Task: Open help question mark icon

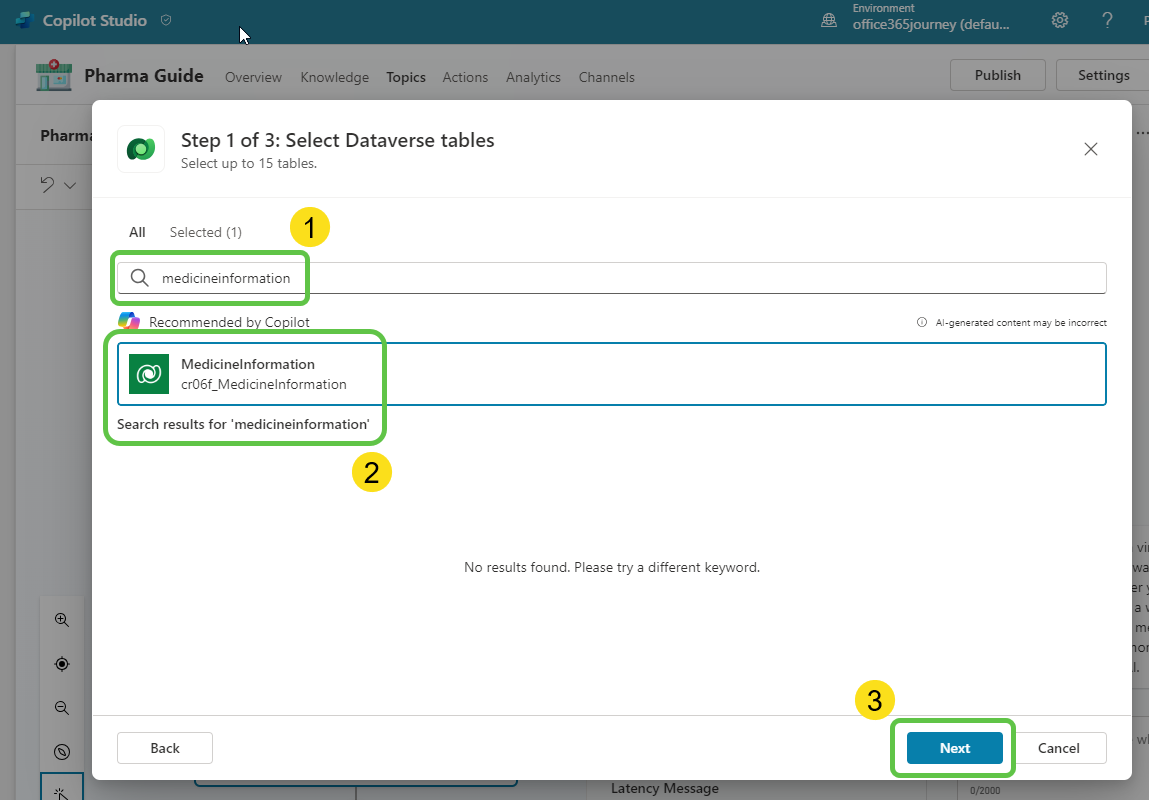Action: pos(1107,21)
